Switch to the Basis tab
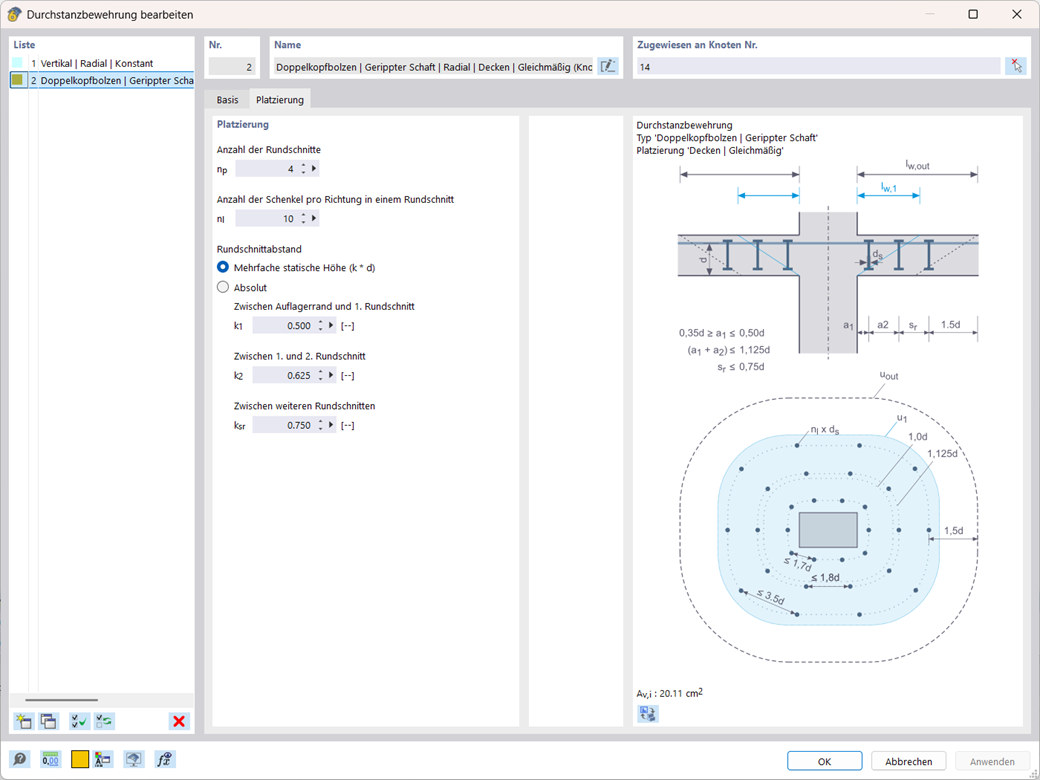This screenshot has height=780, width=1040. click(x=227, y=99)
